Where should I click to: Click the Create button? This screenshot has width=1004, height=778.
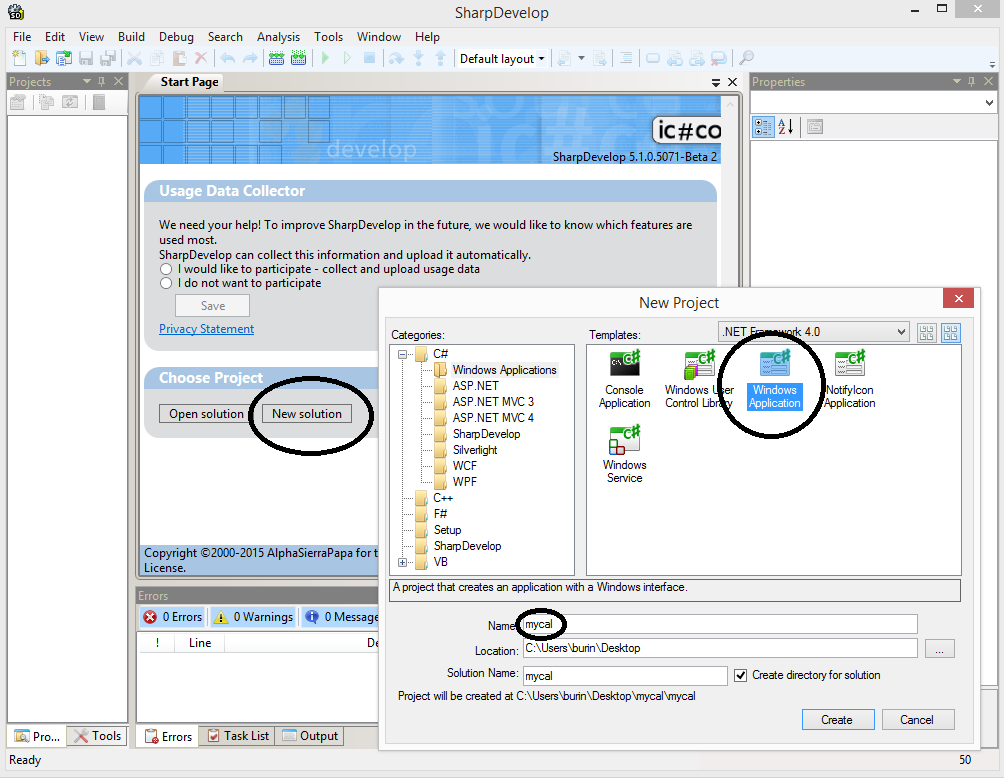pos(837,720)
